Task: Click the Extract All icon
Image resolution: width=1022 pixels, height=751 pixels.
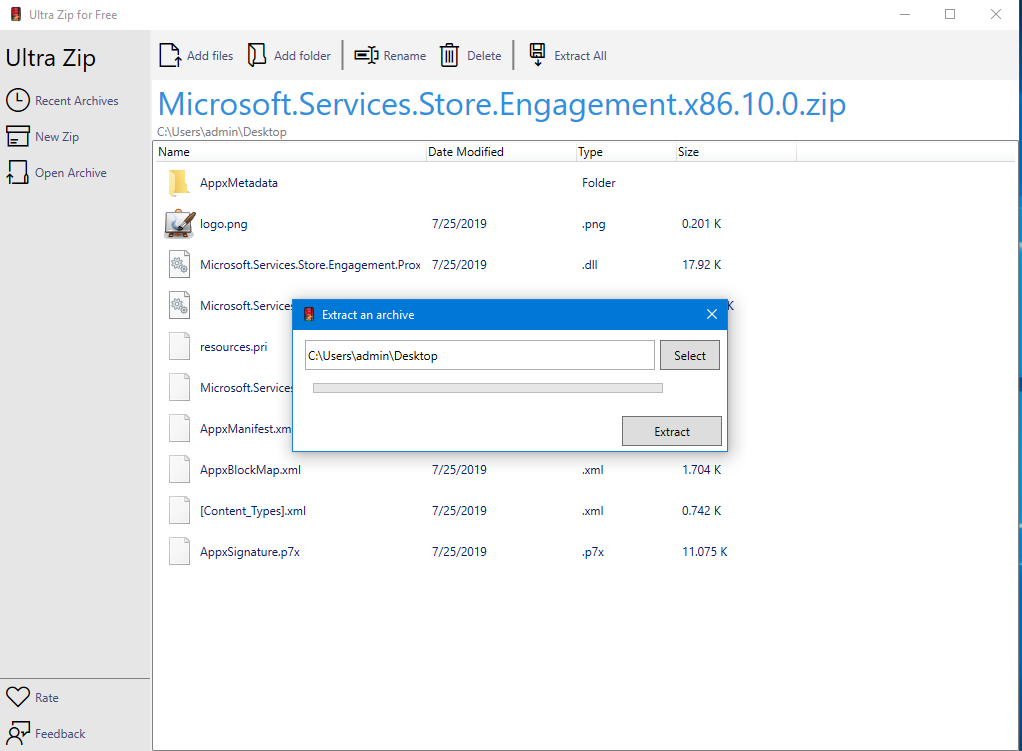Action: 538,55
